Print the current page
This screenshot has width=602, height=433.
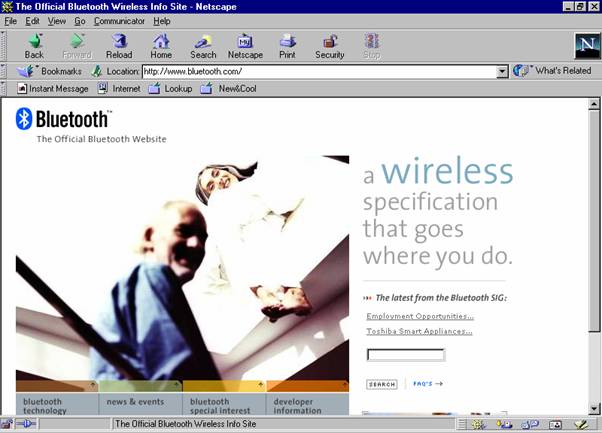click(x=287, y=46)
